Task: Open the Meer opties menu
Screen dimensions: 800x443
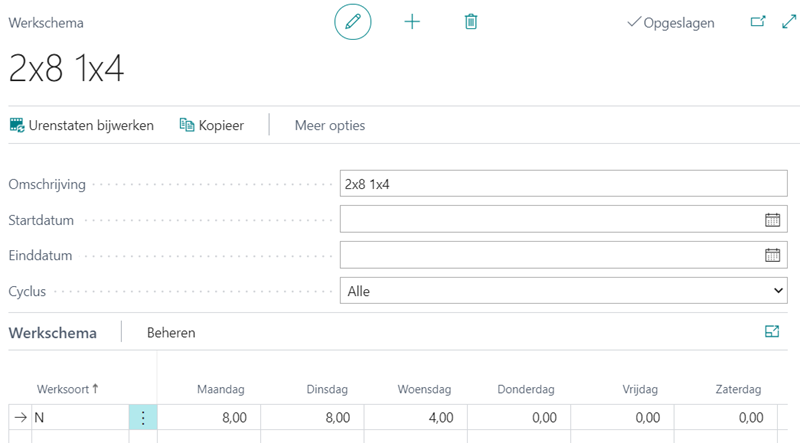Action: [x=329, y=125]
